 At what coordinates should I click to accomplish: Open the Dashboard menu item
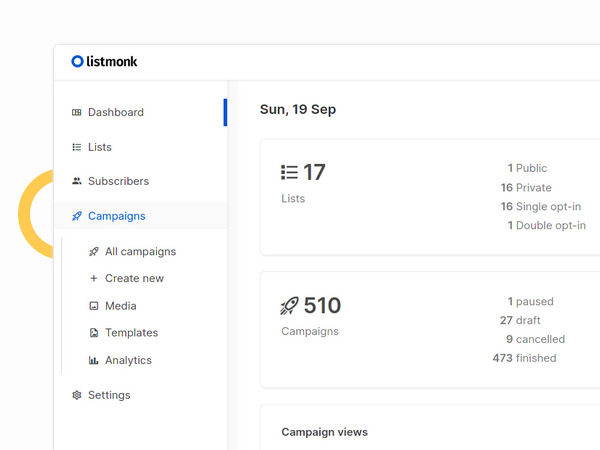pos(116,113)
